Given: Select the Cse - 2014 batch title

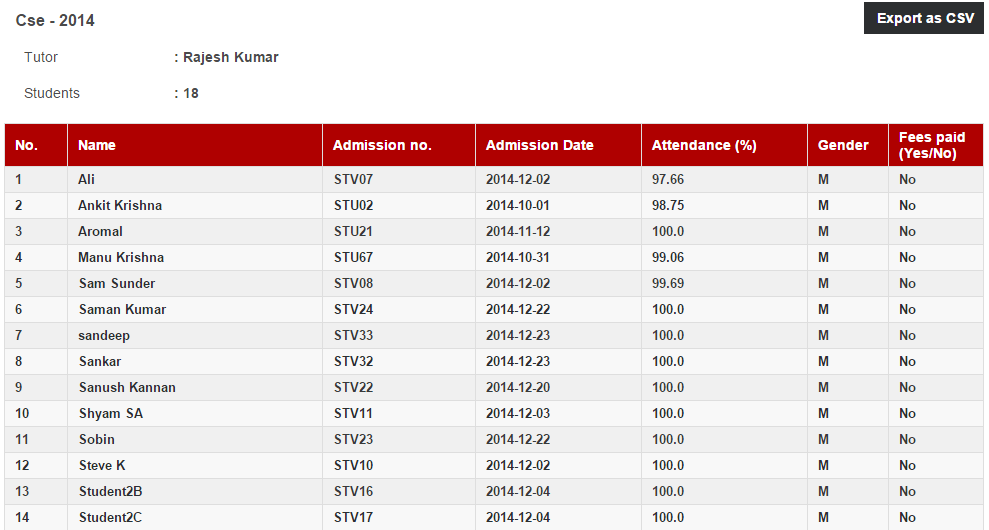Looking at the screenshot, I should (x=55, y=20).
